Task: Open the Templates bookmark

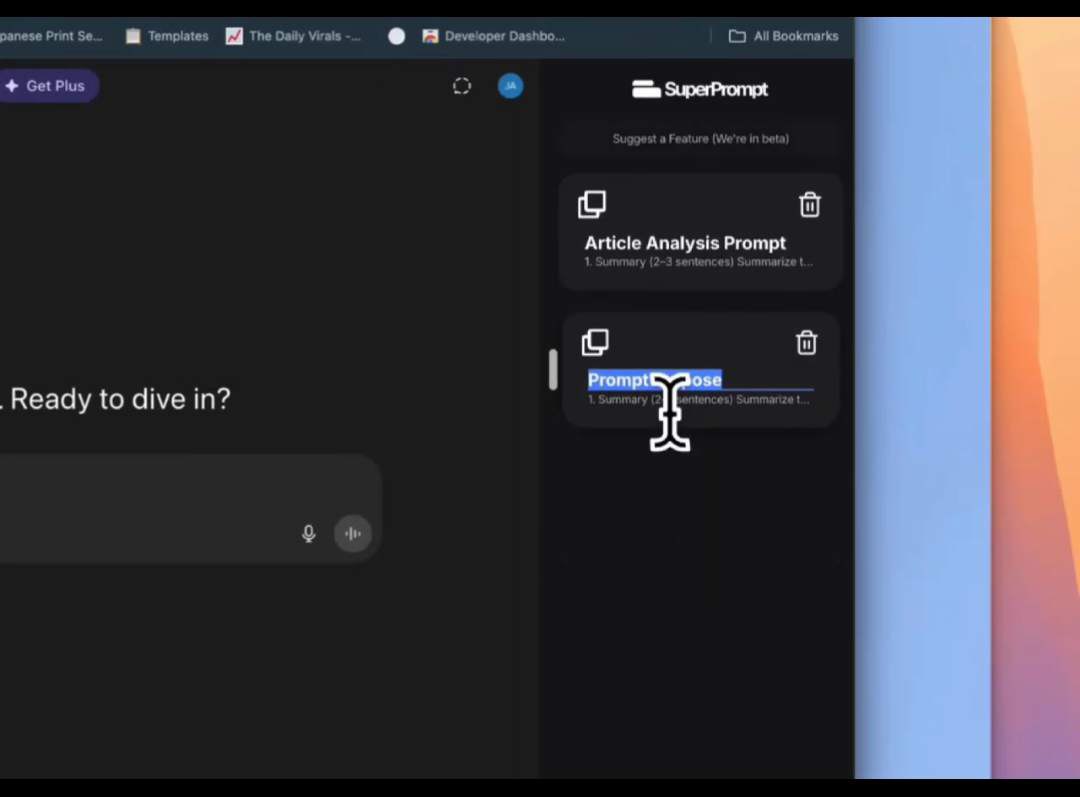Action: pos(167,36)
